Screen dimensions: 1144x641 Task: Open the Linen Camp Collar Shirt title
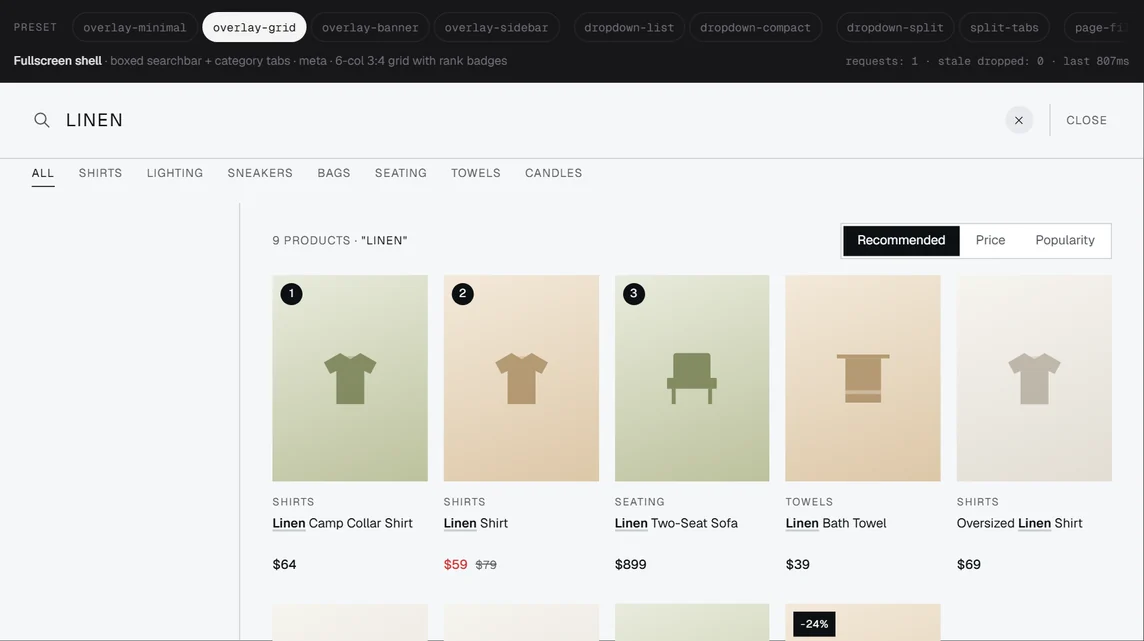coord(342,524)
